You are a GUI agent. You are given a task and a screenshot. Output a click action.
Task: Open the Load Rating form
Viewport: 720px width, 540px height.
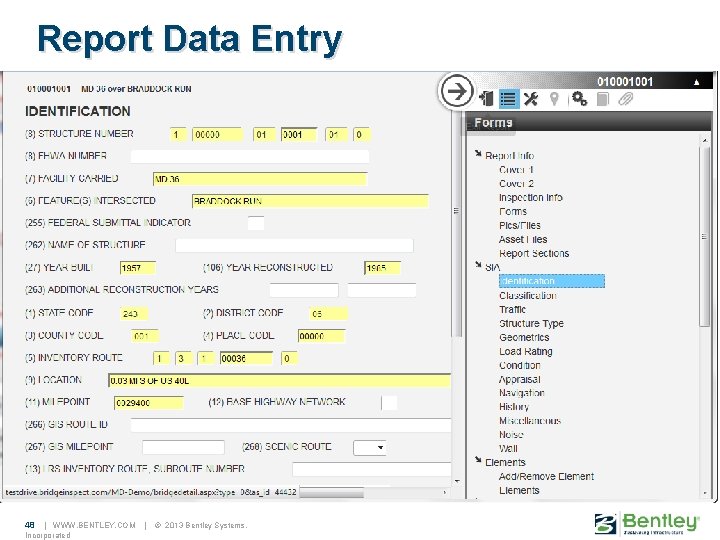(525, 351)
